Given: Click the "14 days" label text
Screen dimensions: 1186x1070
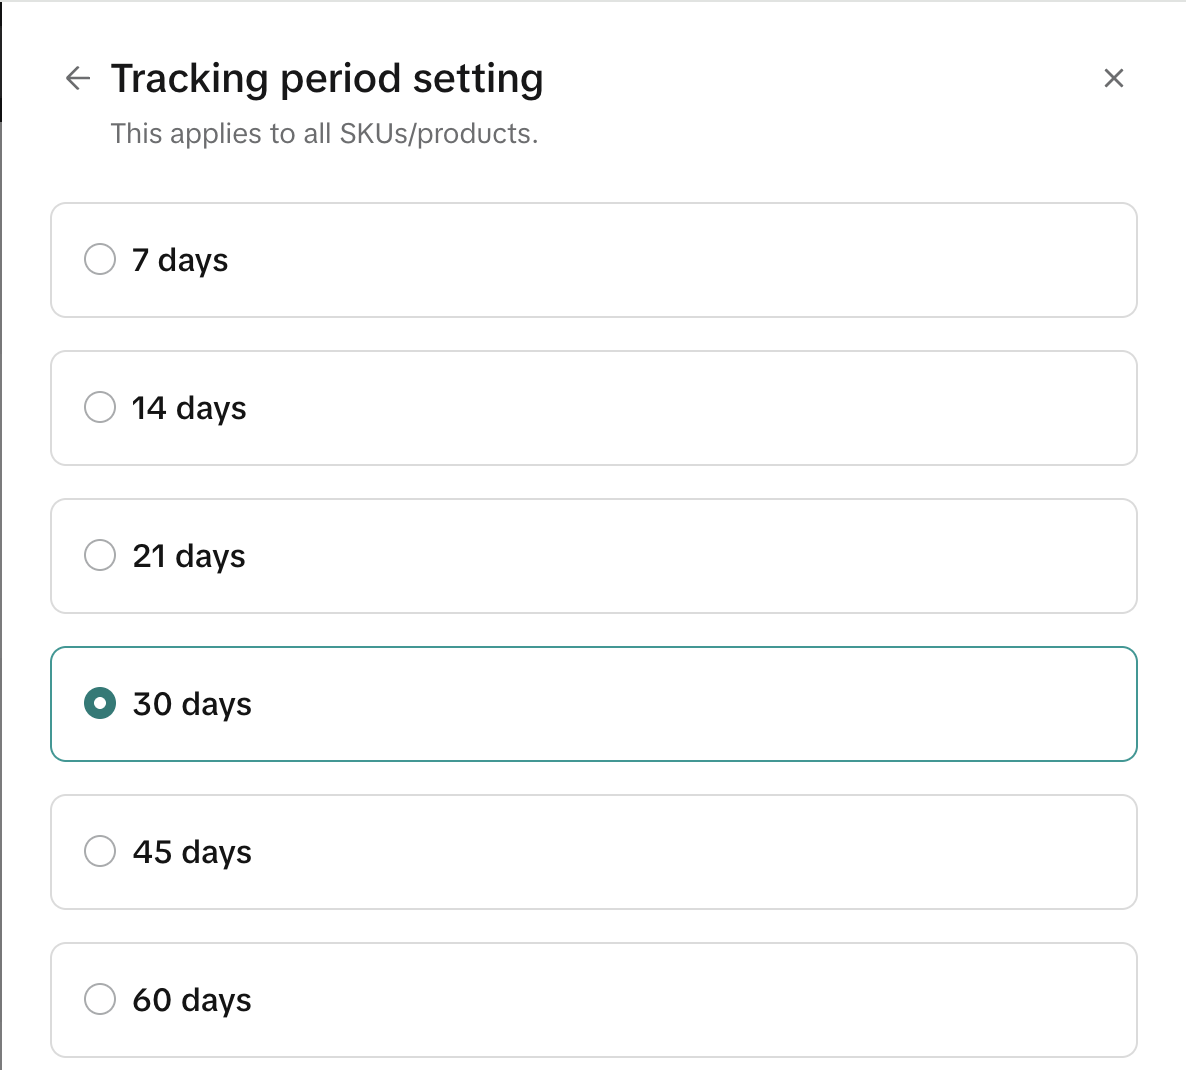Looking at the screenshot, I should tap(189, 409).
